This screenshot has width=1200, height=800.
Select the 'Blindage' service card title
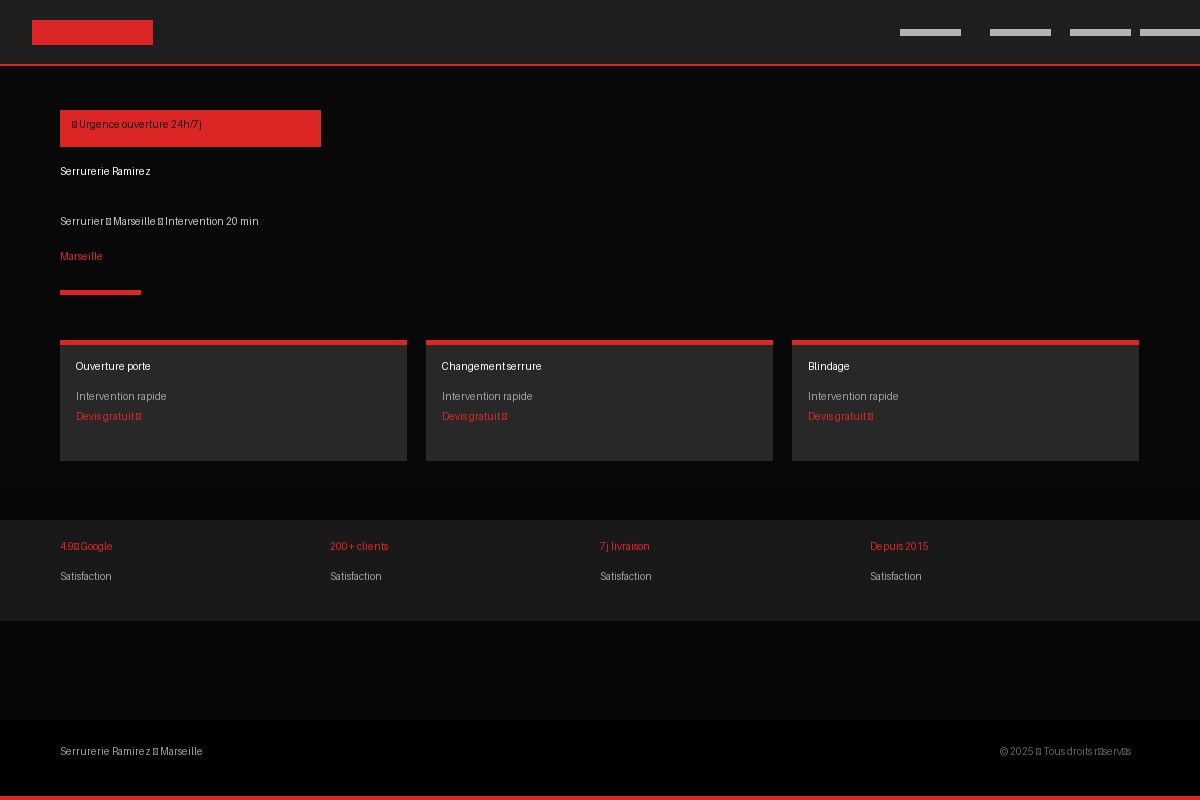828,367
